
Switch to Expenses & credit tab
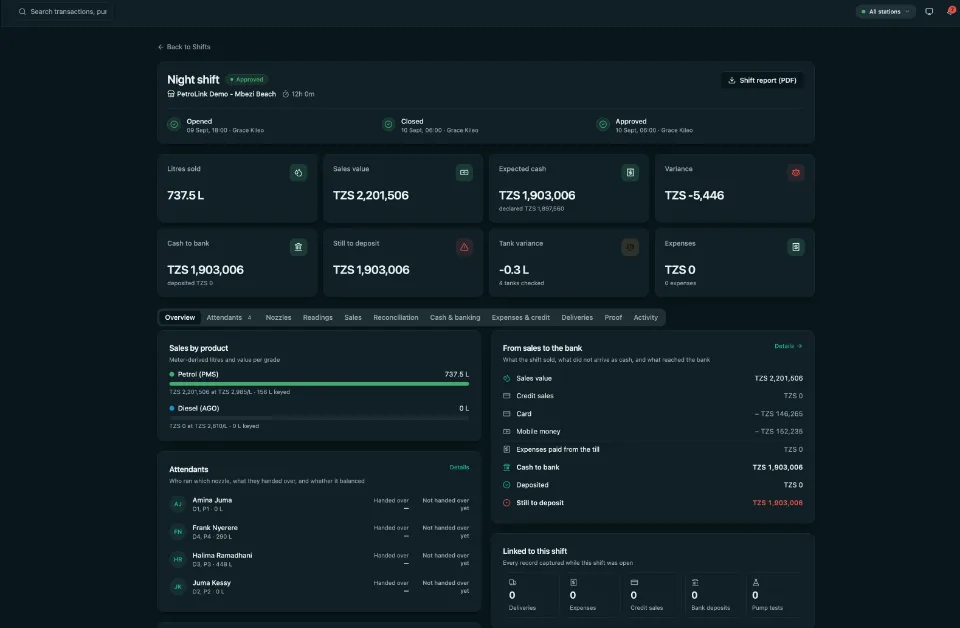point(520,318)
